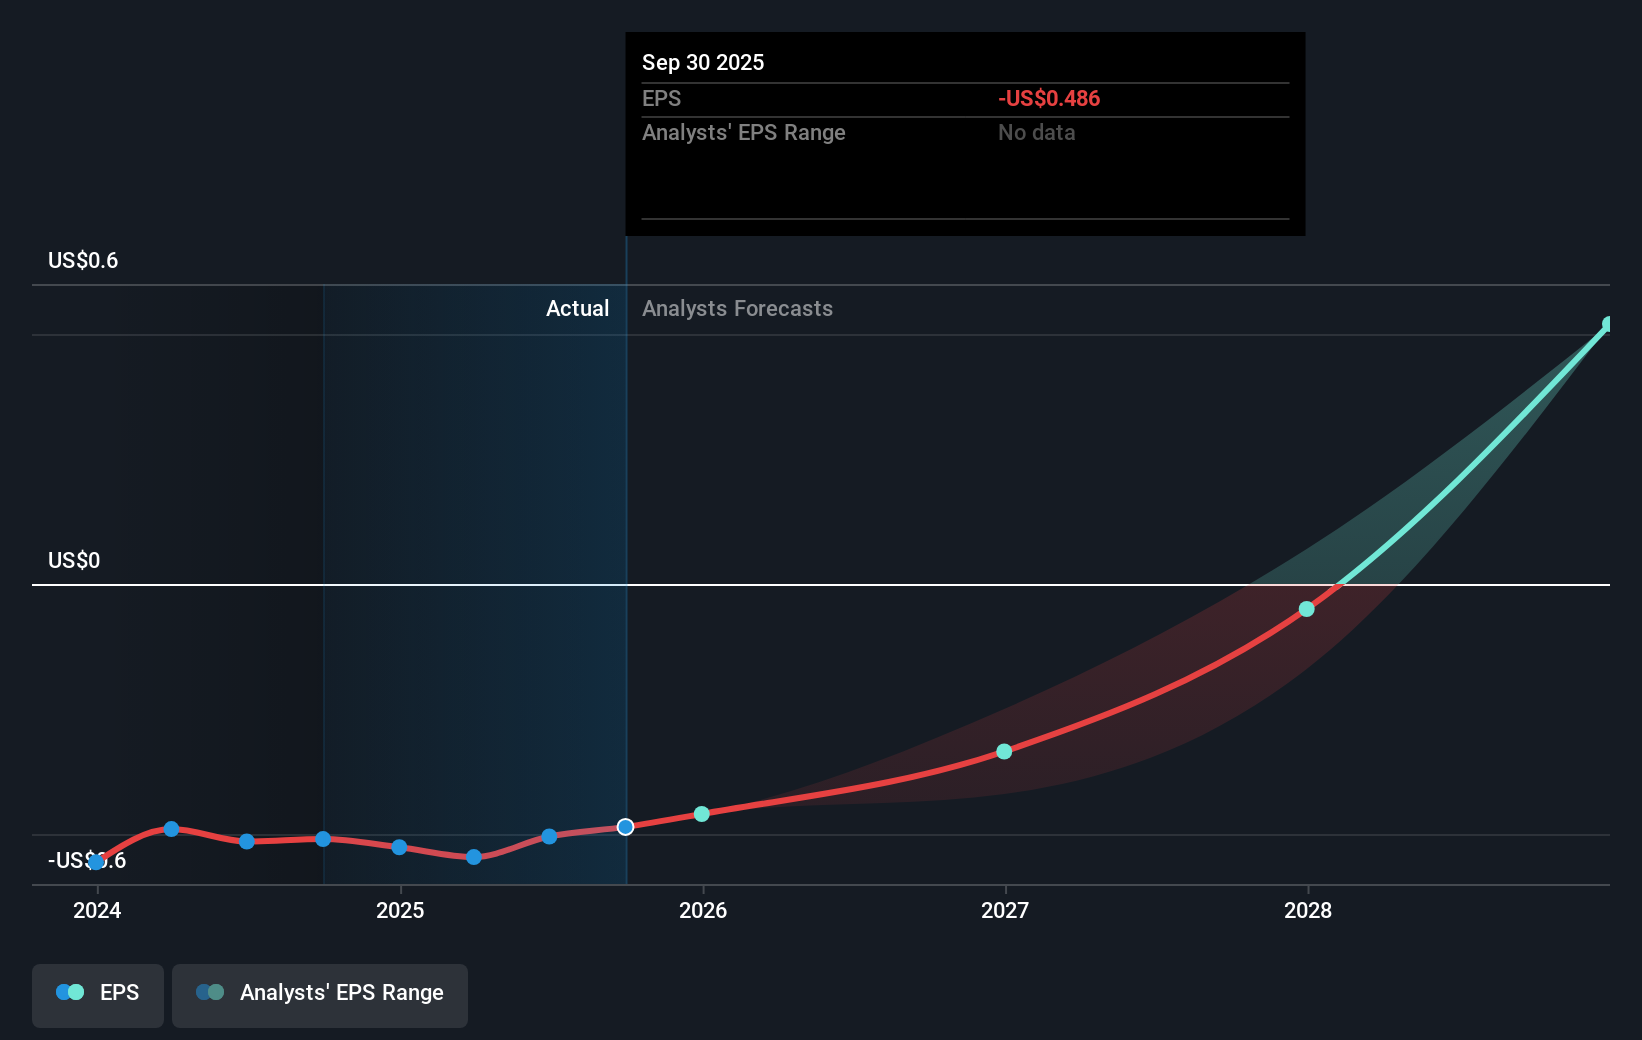Screen dimensions: 1642x1040
Task: Click the 'Analysts' EPS Range' row label in tooltip
Action: tap(744, 133)
